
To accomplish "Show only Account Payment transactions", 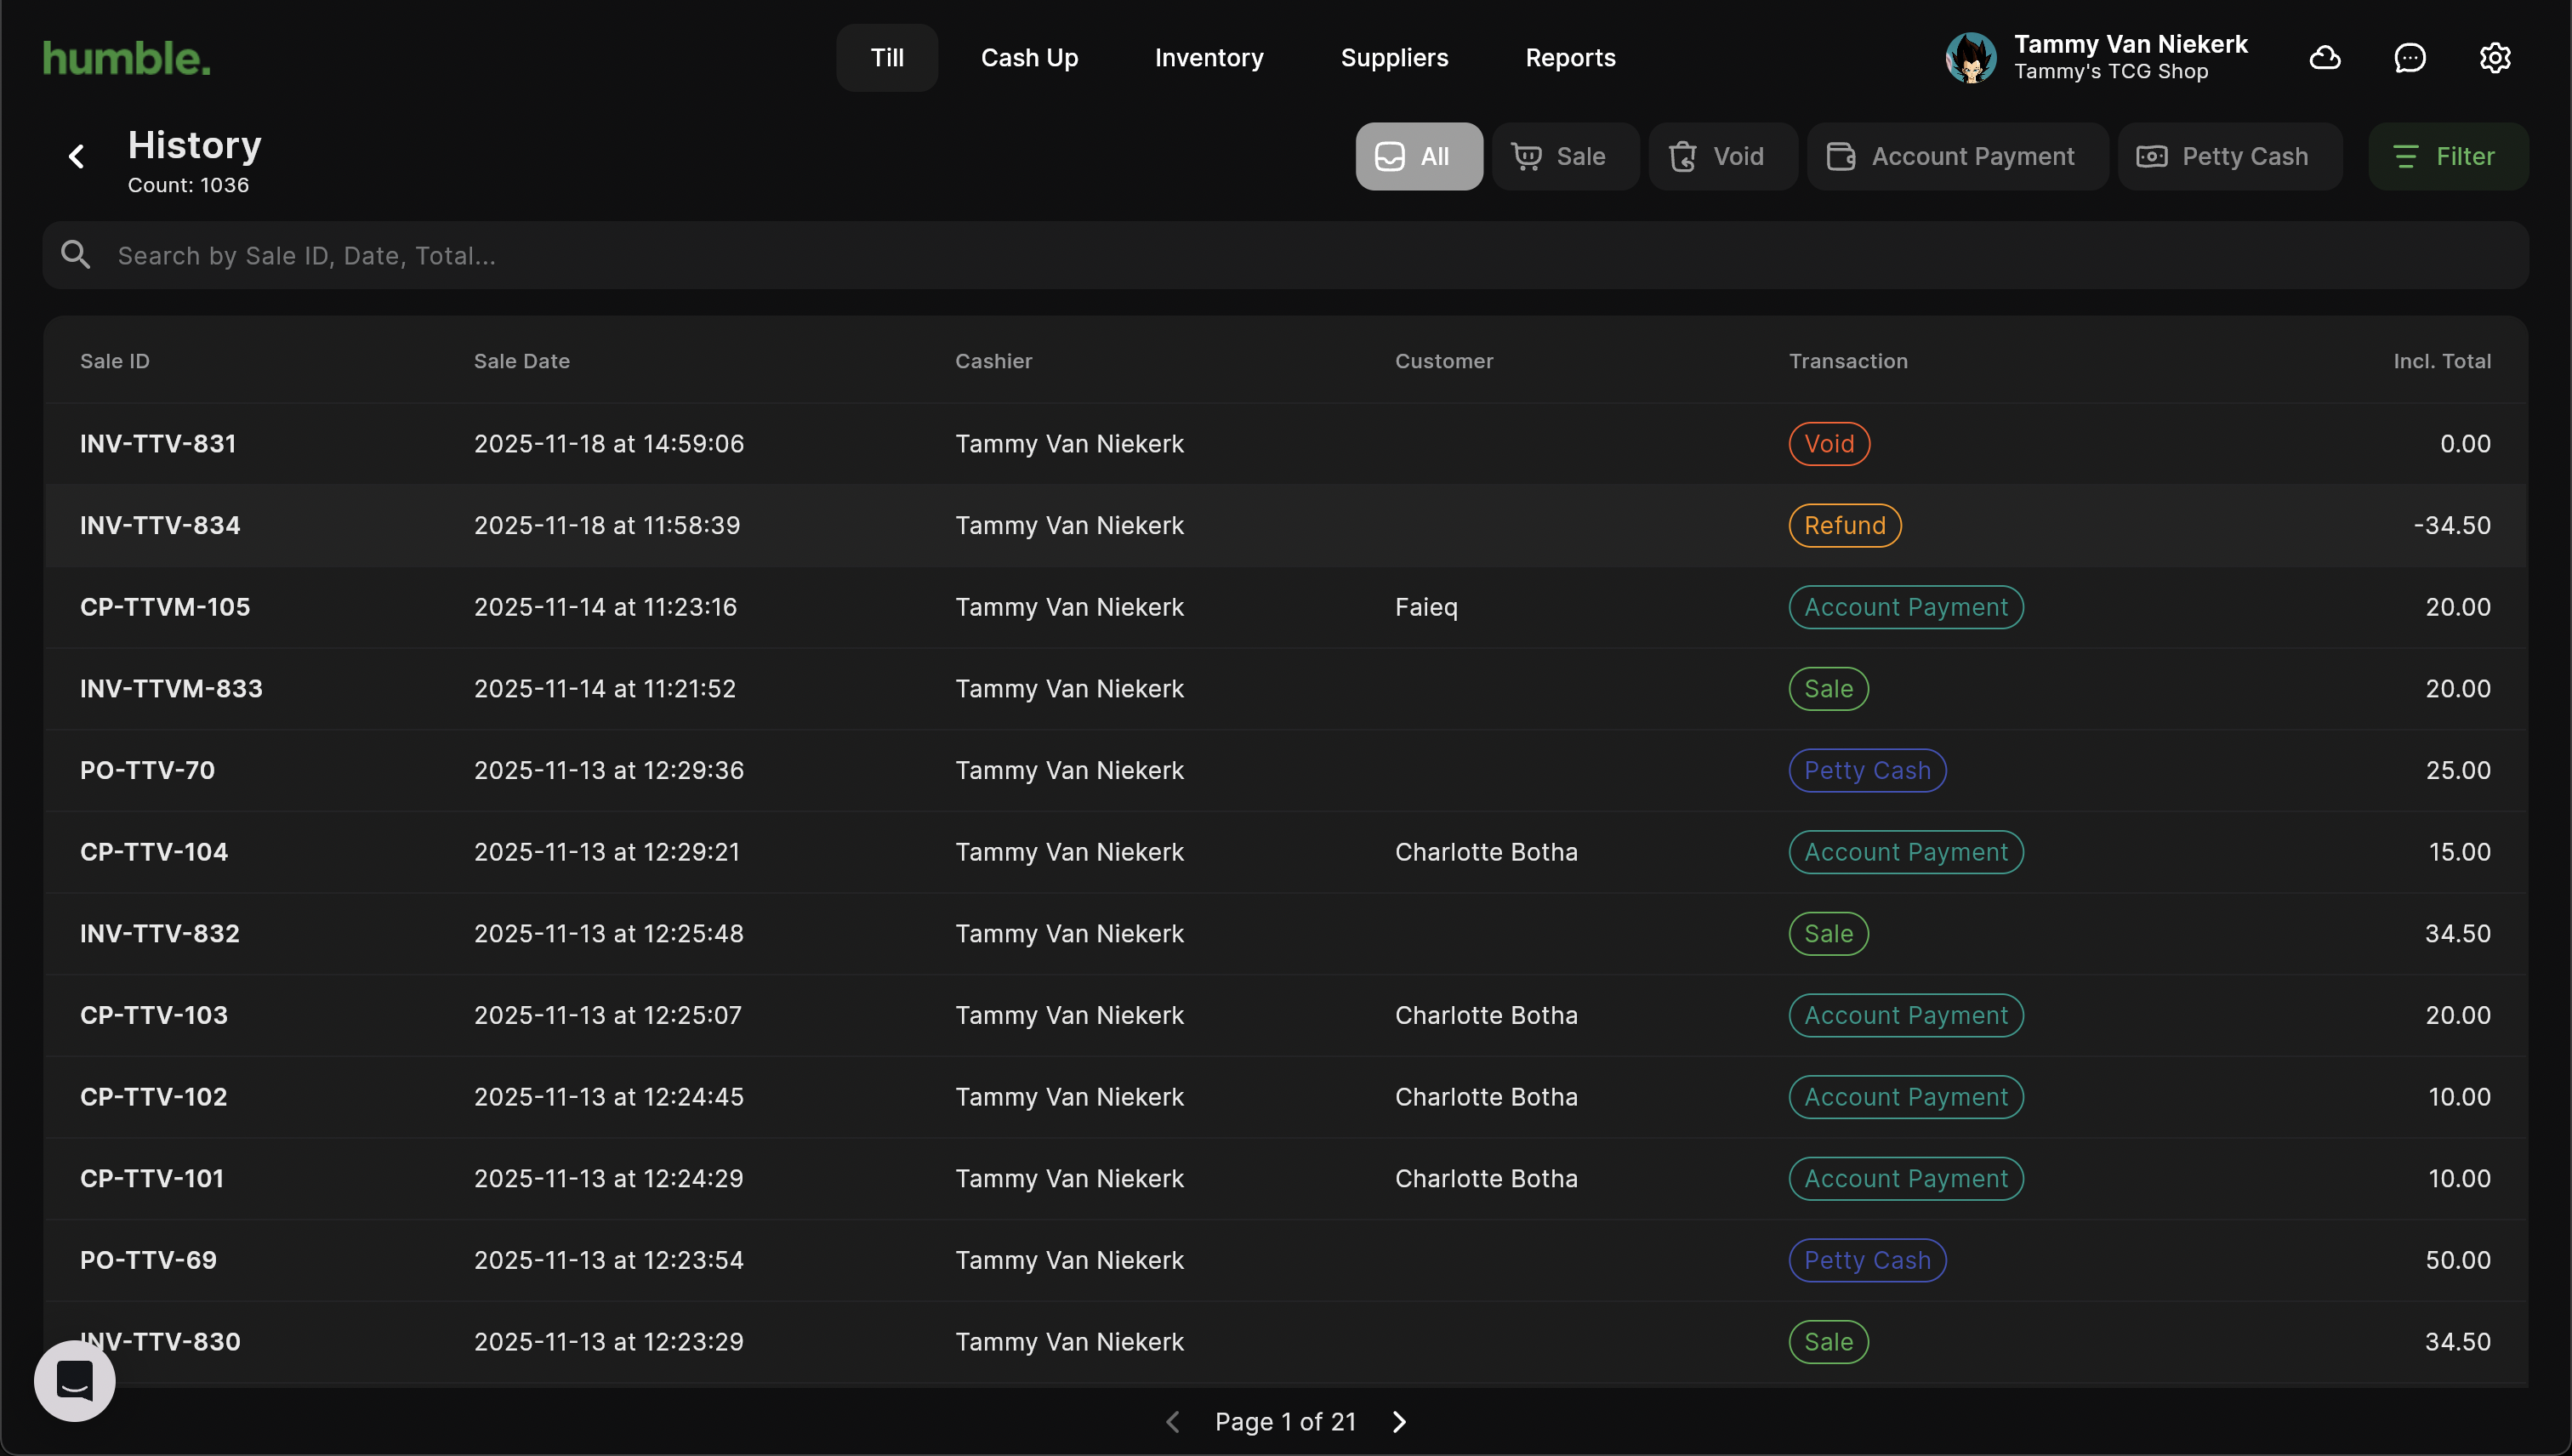I will point(1956,157).
